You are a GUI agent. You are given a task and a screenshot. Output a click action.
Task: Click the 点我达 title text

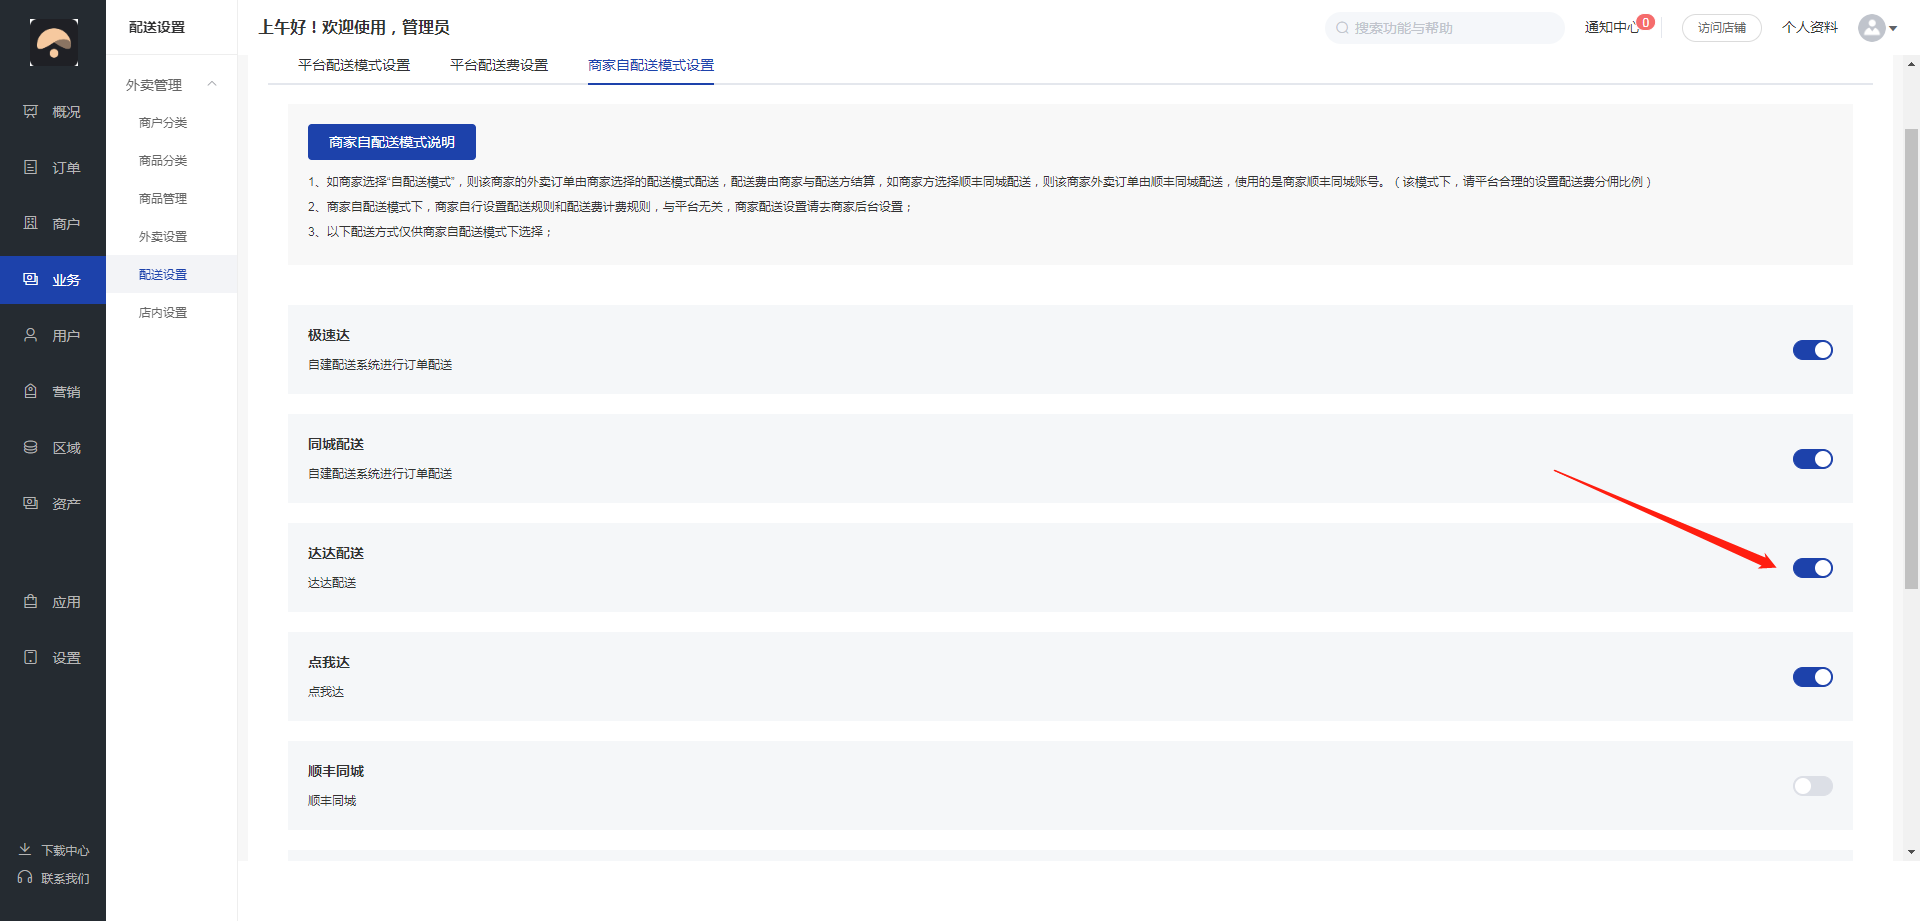click(329, 662)
